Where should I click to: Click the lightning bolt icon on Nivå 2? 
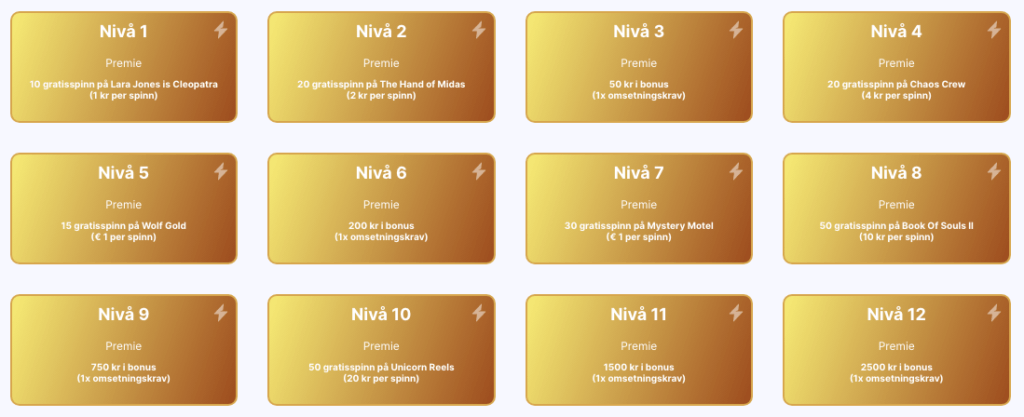coord(479,30)
